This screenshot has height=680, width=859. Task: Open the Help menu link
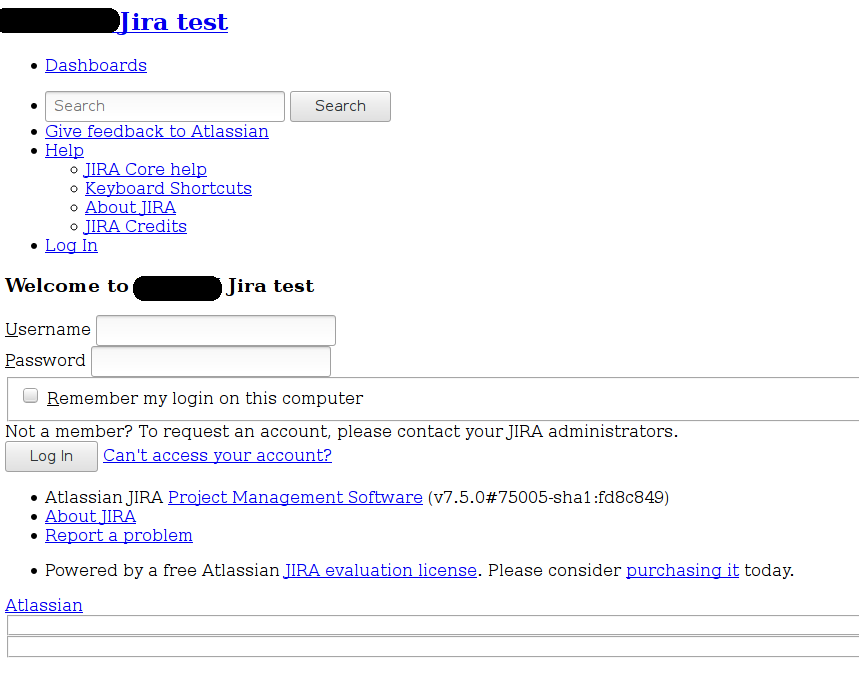coord(64,150)
